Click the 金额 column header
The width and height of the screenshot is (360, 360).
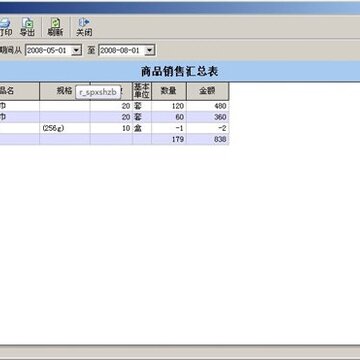tap(208, 91)
